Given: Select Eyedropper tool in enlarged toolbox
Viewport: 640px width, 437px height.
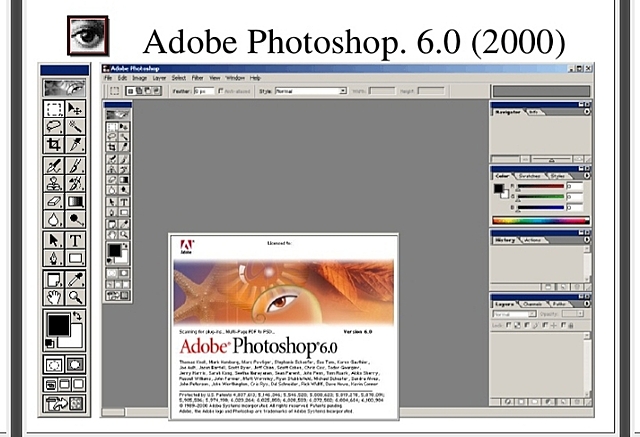Looking at the screenshot, I should [x=75, y=280].
